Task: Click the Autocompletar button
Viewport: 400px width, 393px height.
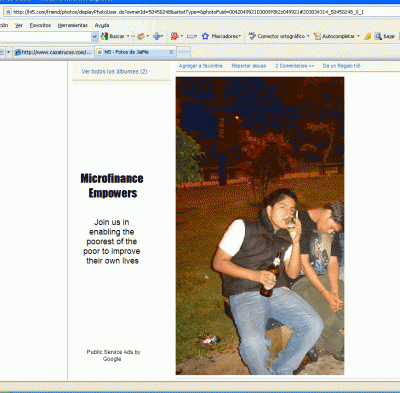Action: (x=334, y=36)
